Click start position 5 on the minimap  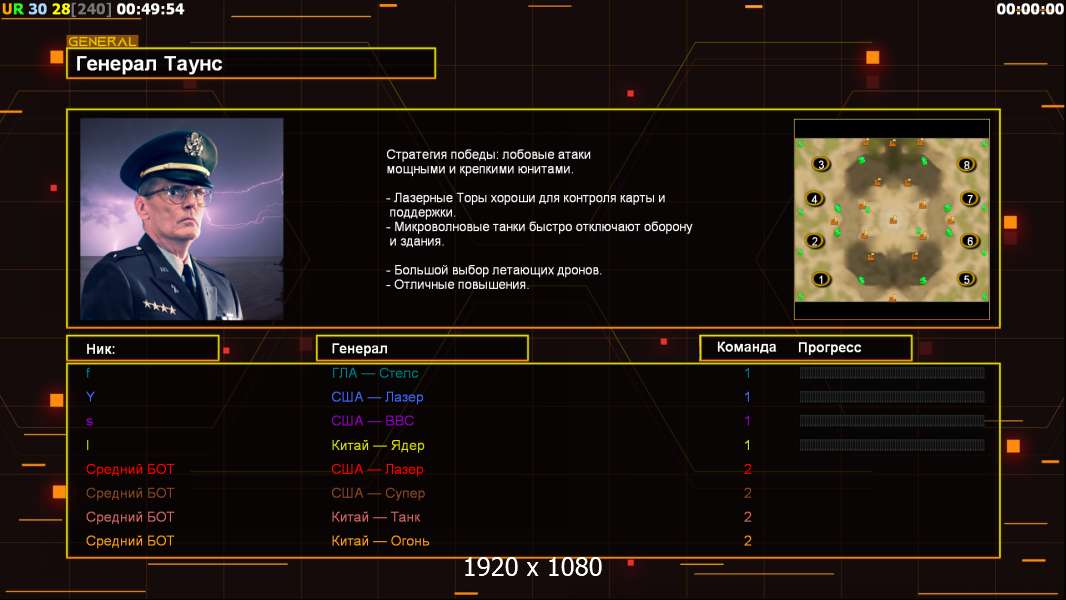[966, 279]
